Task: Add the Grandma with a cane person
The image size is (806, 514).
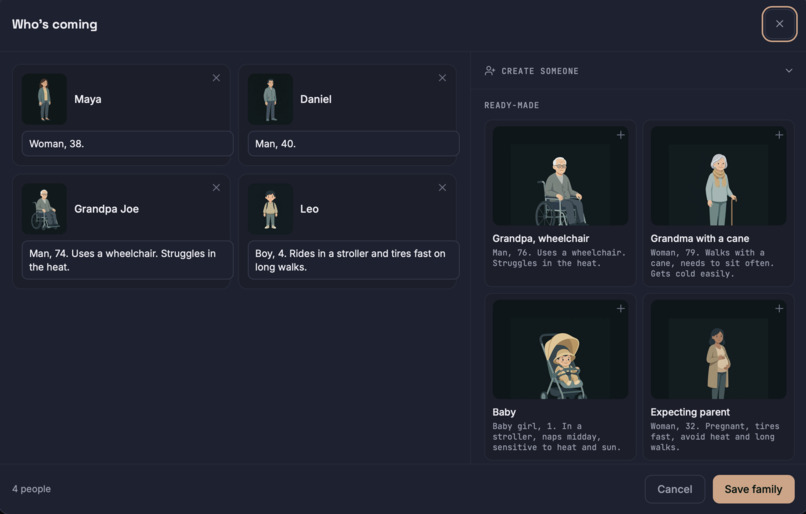Action: click(x=779, y=135)
